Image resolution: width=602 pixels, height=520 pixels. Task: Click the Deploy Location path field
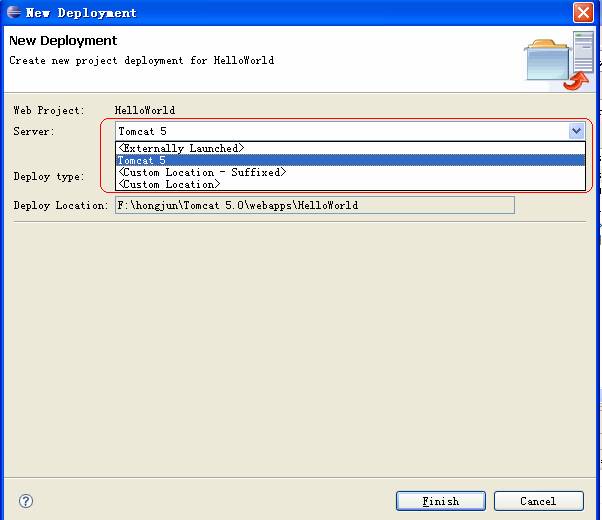[315, 205]
